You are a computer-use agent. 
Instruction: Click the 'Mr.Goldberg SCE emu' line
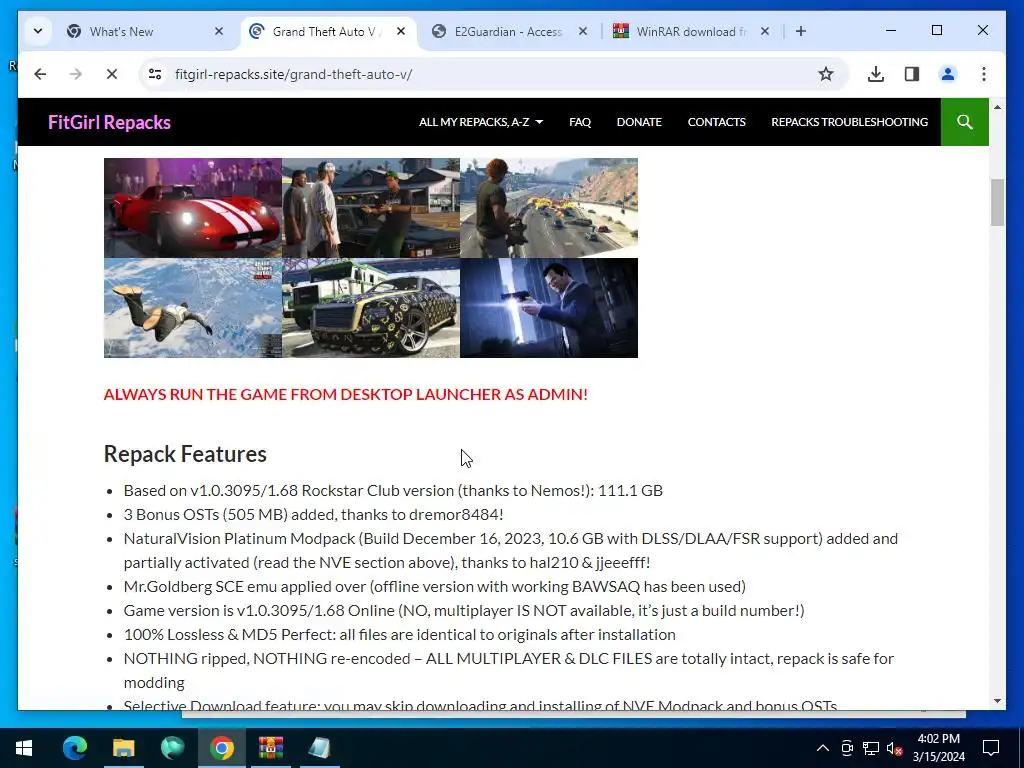tap(434, 586)
